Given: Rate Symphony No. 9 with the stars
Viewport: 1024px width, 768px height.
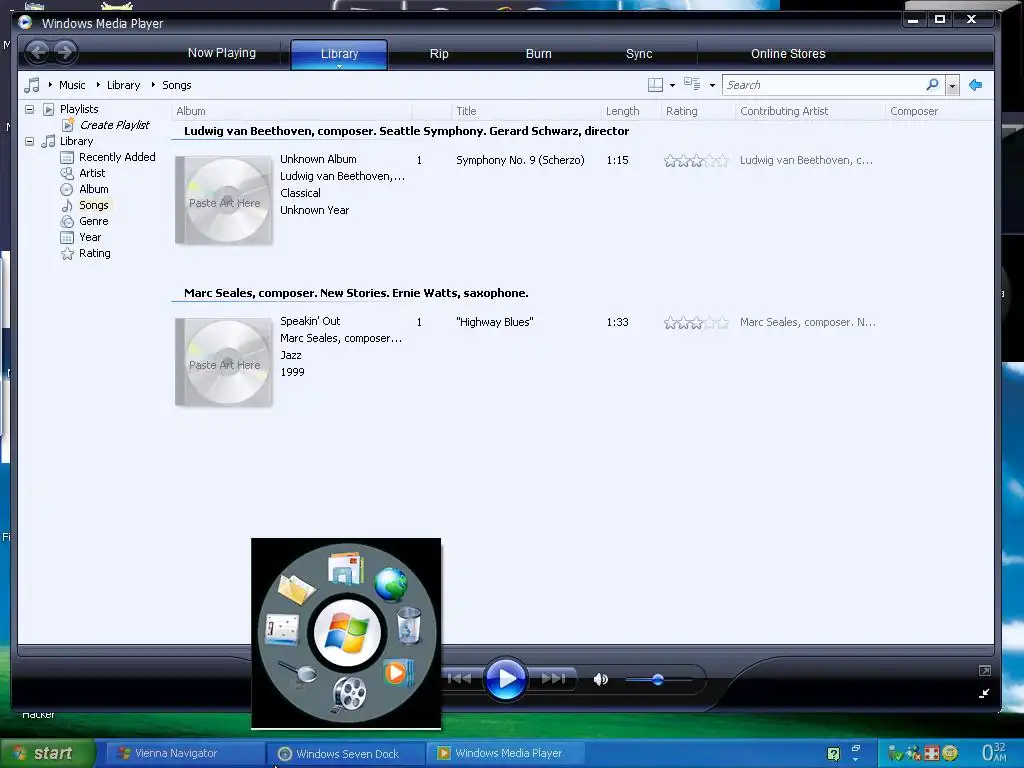Looking at the screenshot, I should [x=696, y=161].
